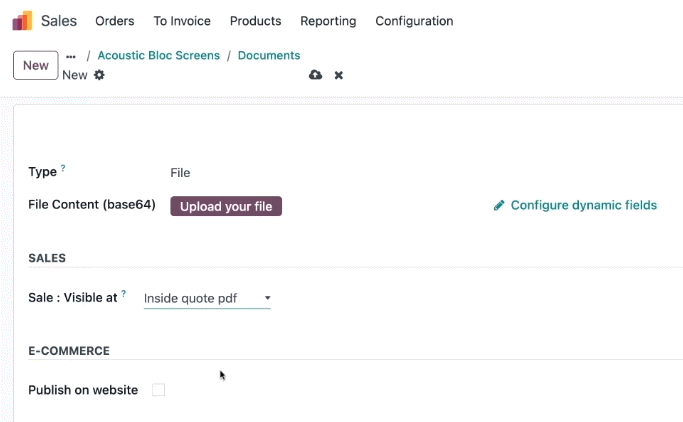Open the Configuration menu
Image resolution: width=683 pixels, height=422 pixels.
pos(414,21)
